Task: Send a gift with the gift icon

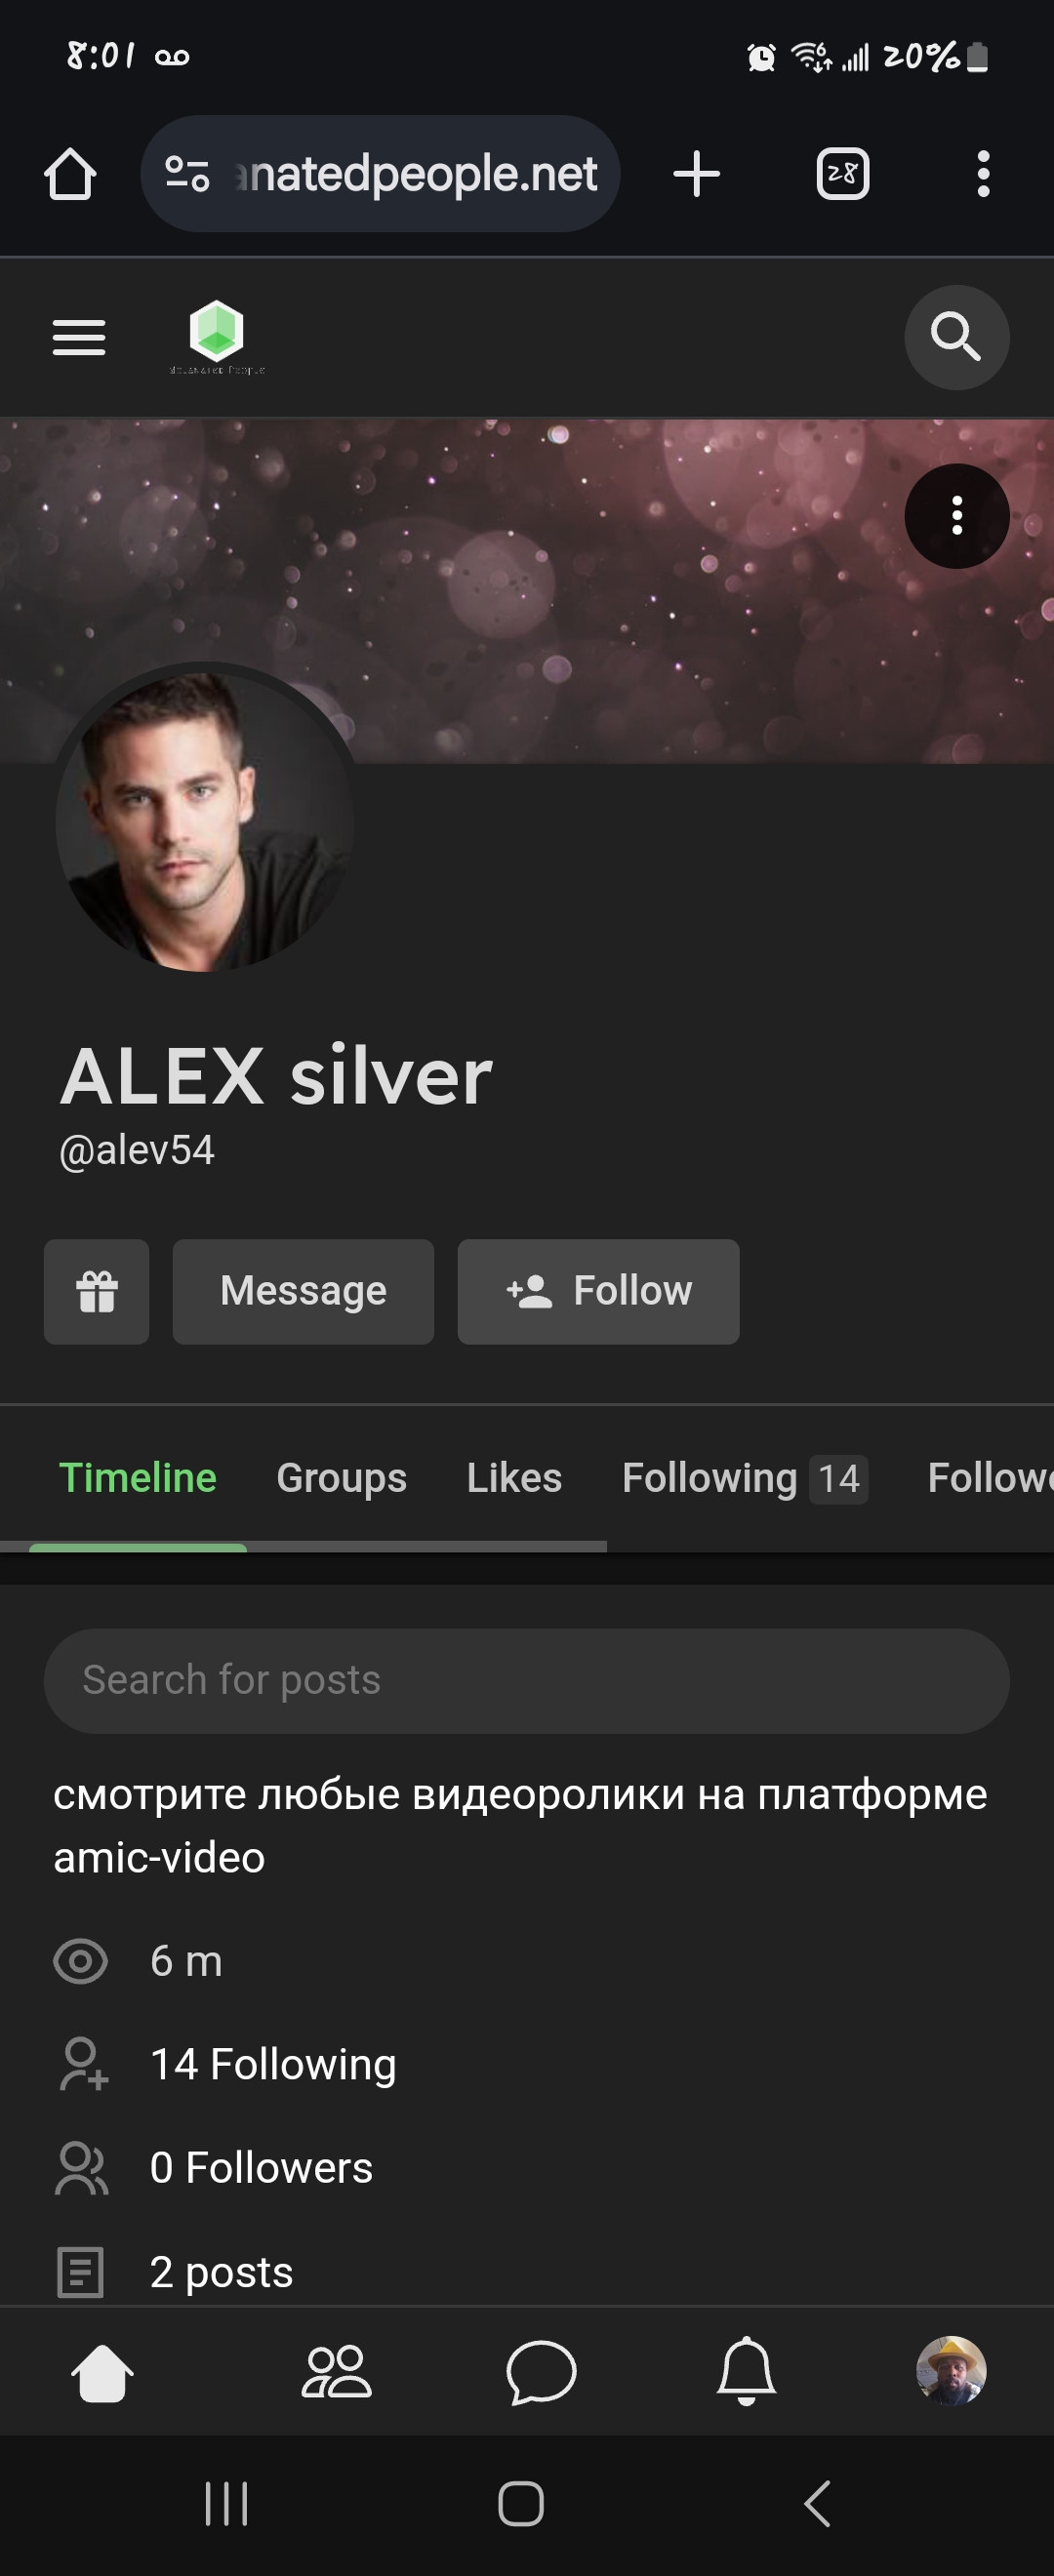Action: [x=97, y=1291]
